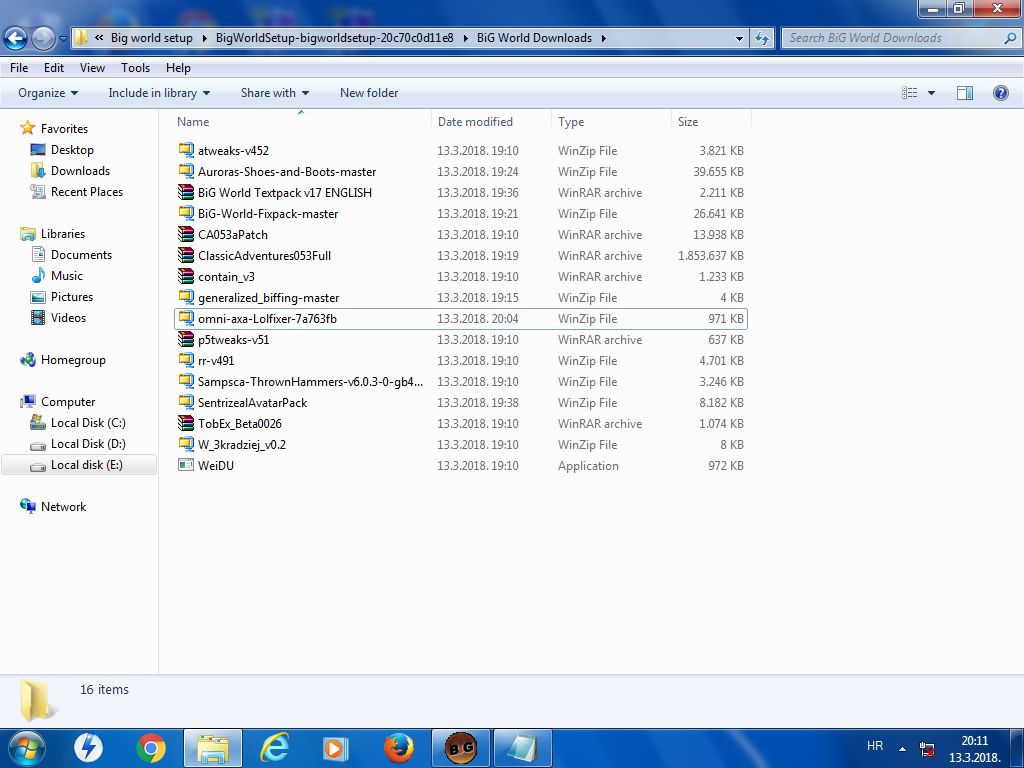Select the BiG-World-Fixpack-master zip icon
Viewport: 1024px width, 768px height.
coord(186,213)
